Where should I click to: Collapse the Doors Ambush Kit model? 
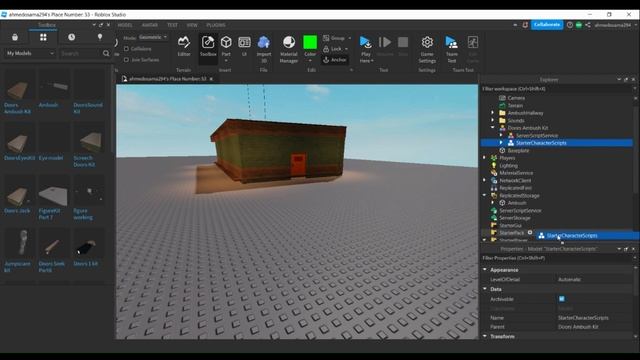click(492, 127)
